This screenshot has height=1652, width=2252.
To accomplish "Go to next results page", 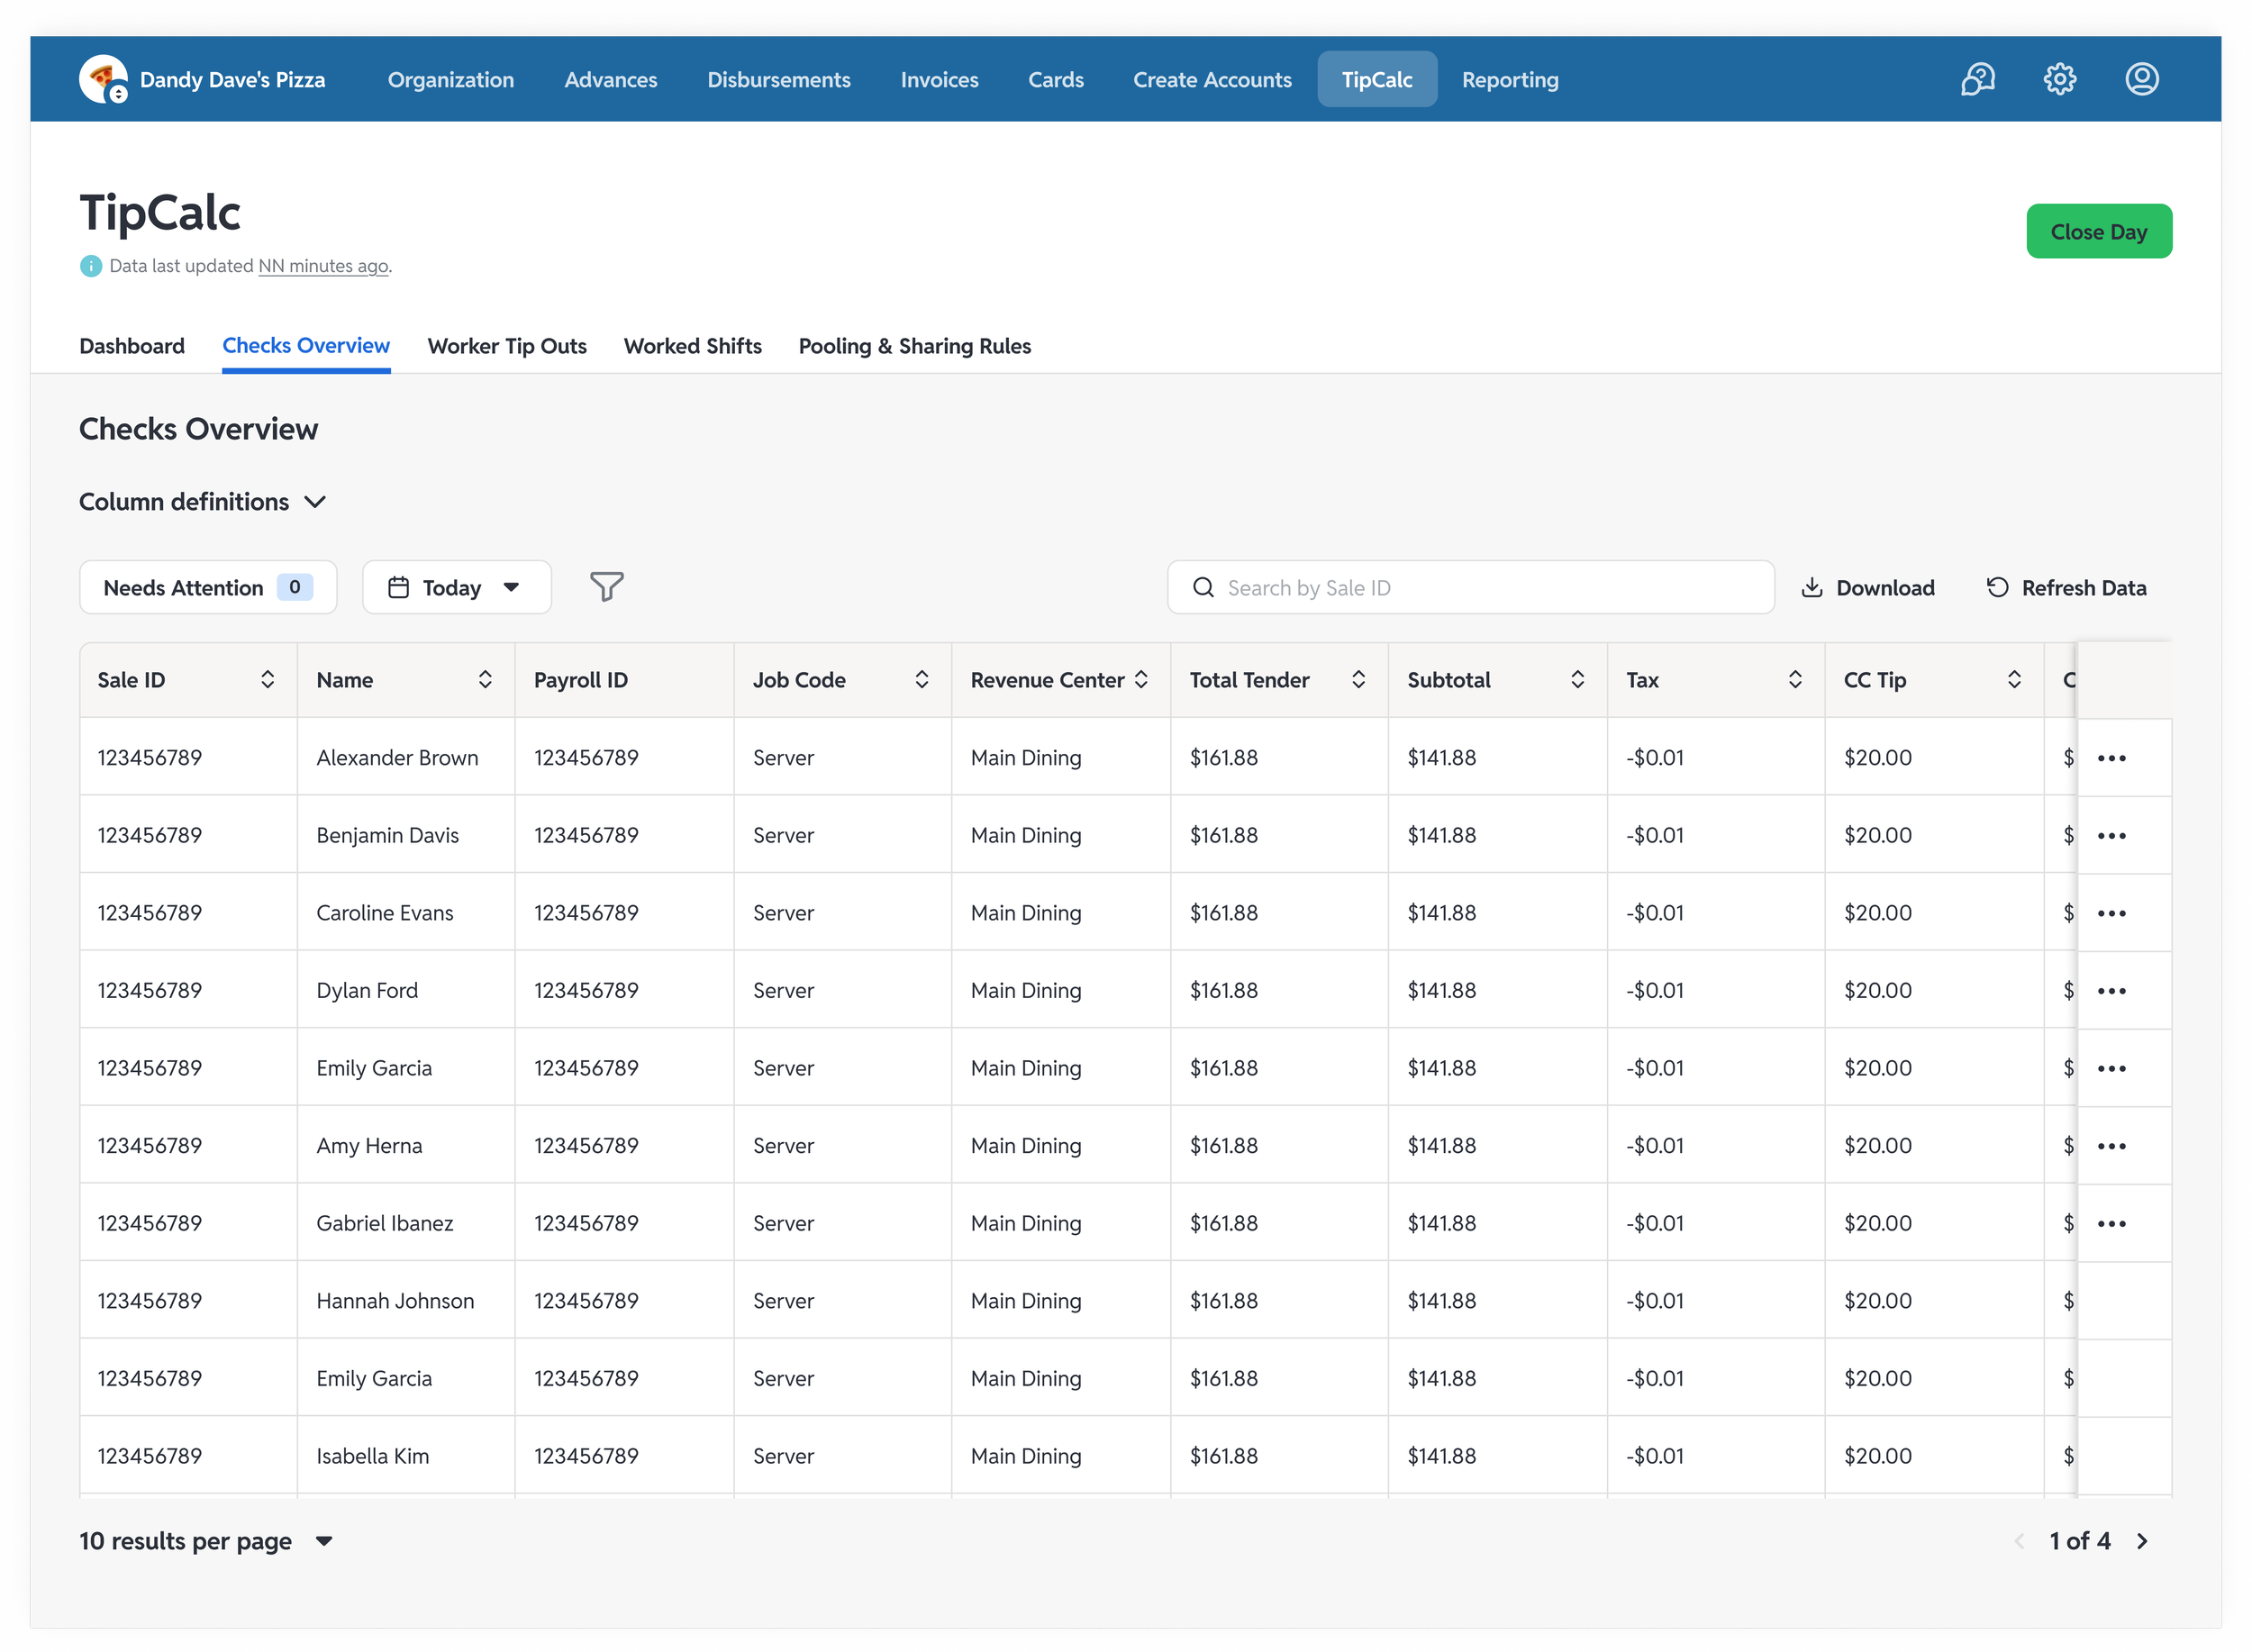I will pos(2142,1541).
